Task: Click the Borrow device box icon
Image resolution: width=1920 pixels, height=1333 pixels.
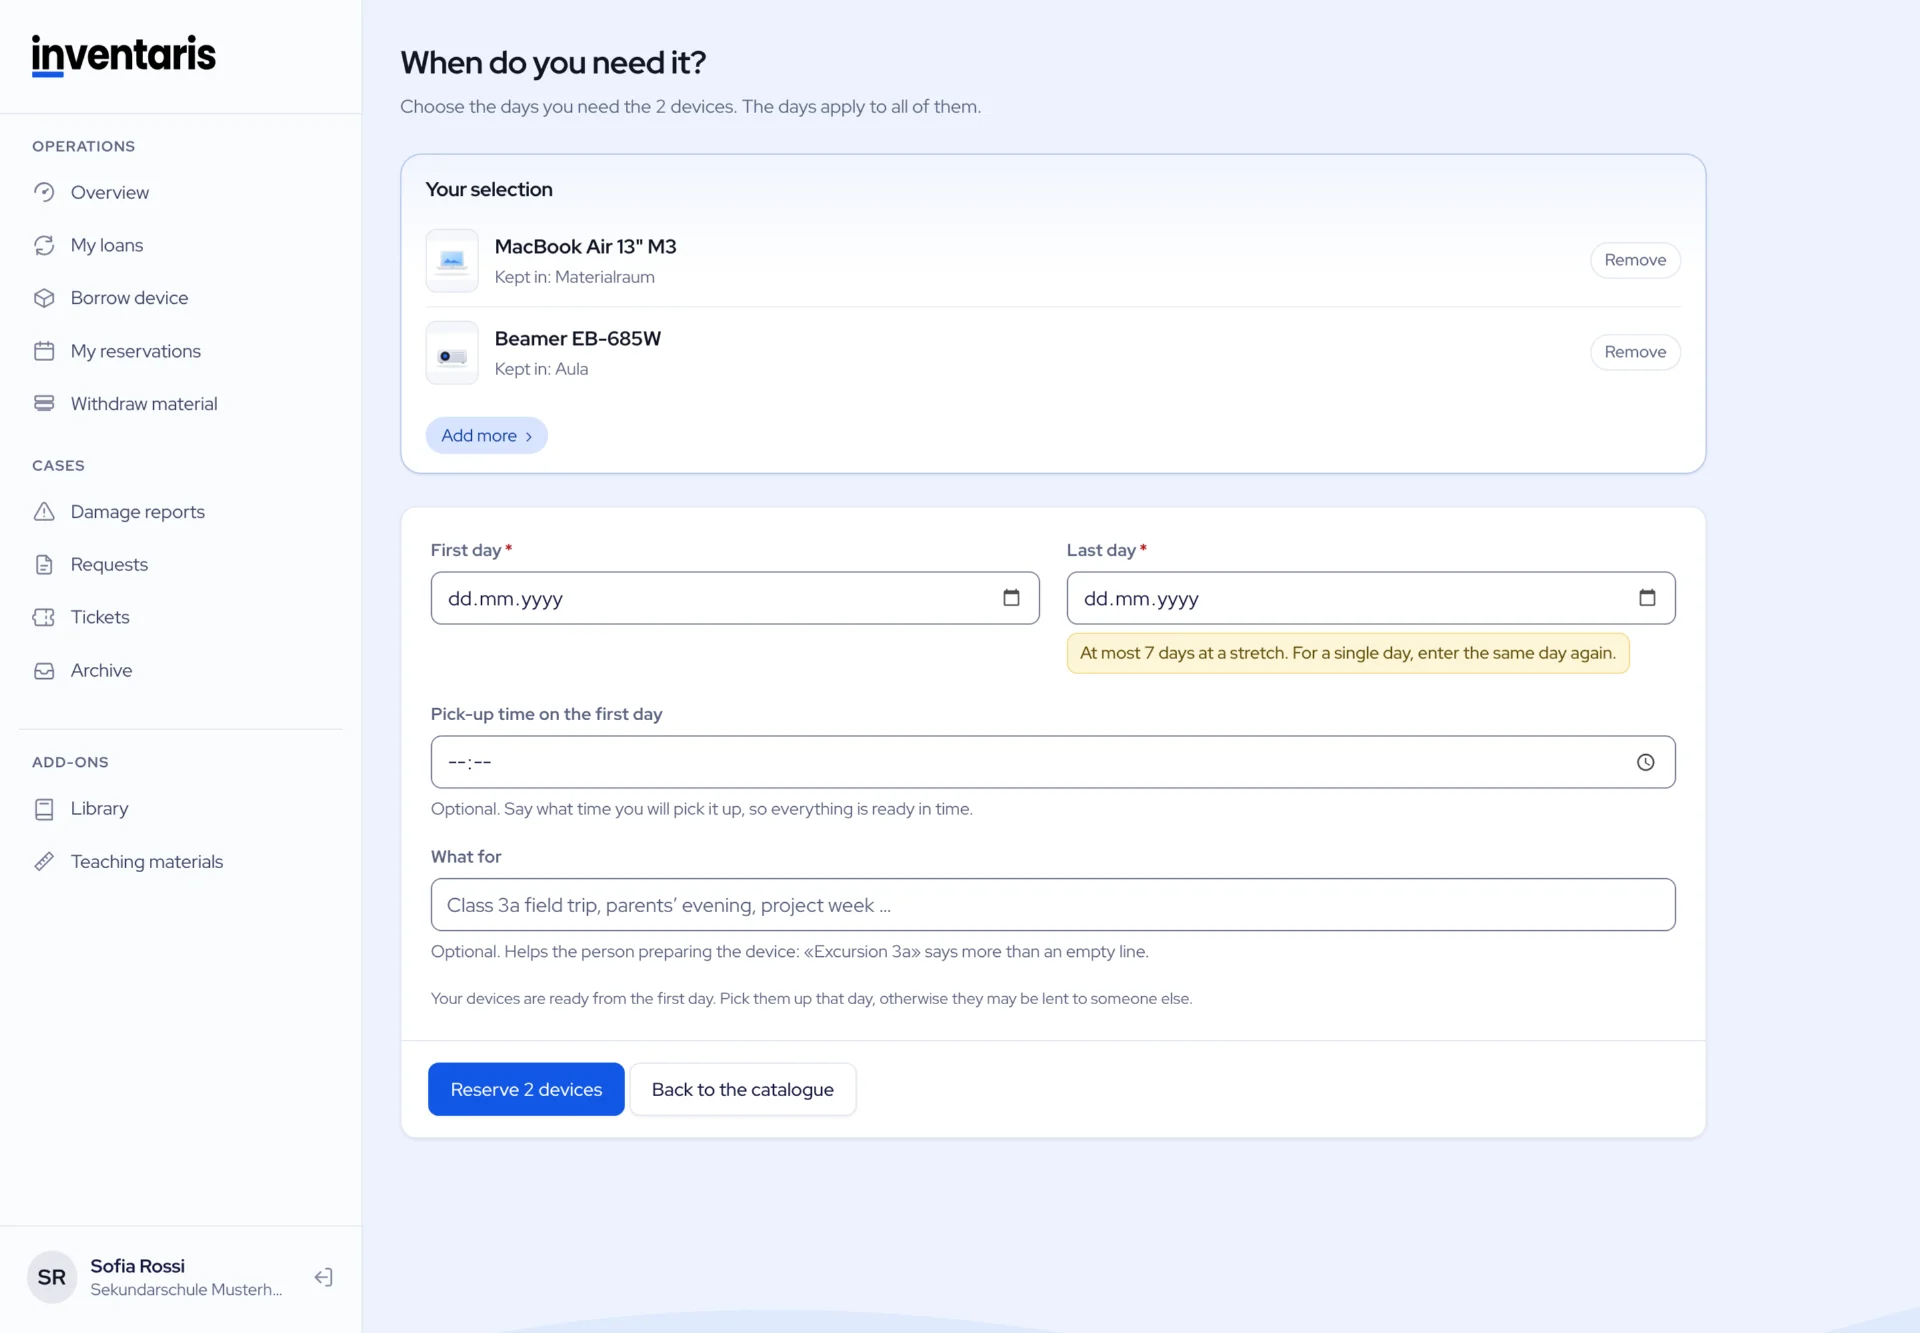Action: point(44,298)
